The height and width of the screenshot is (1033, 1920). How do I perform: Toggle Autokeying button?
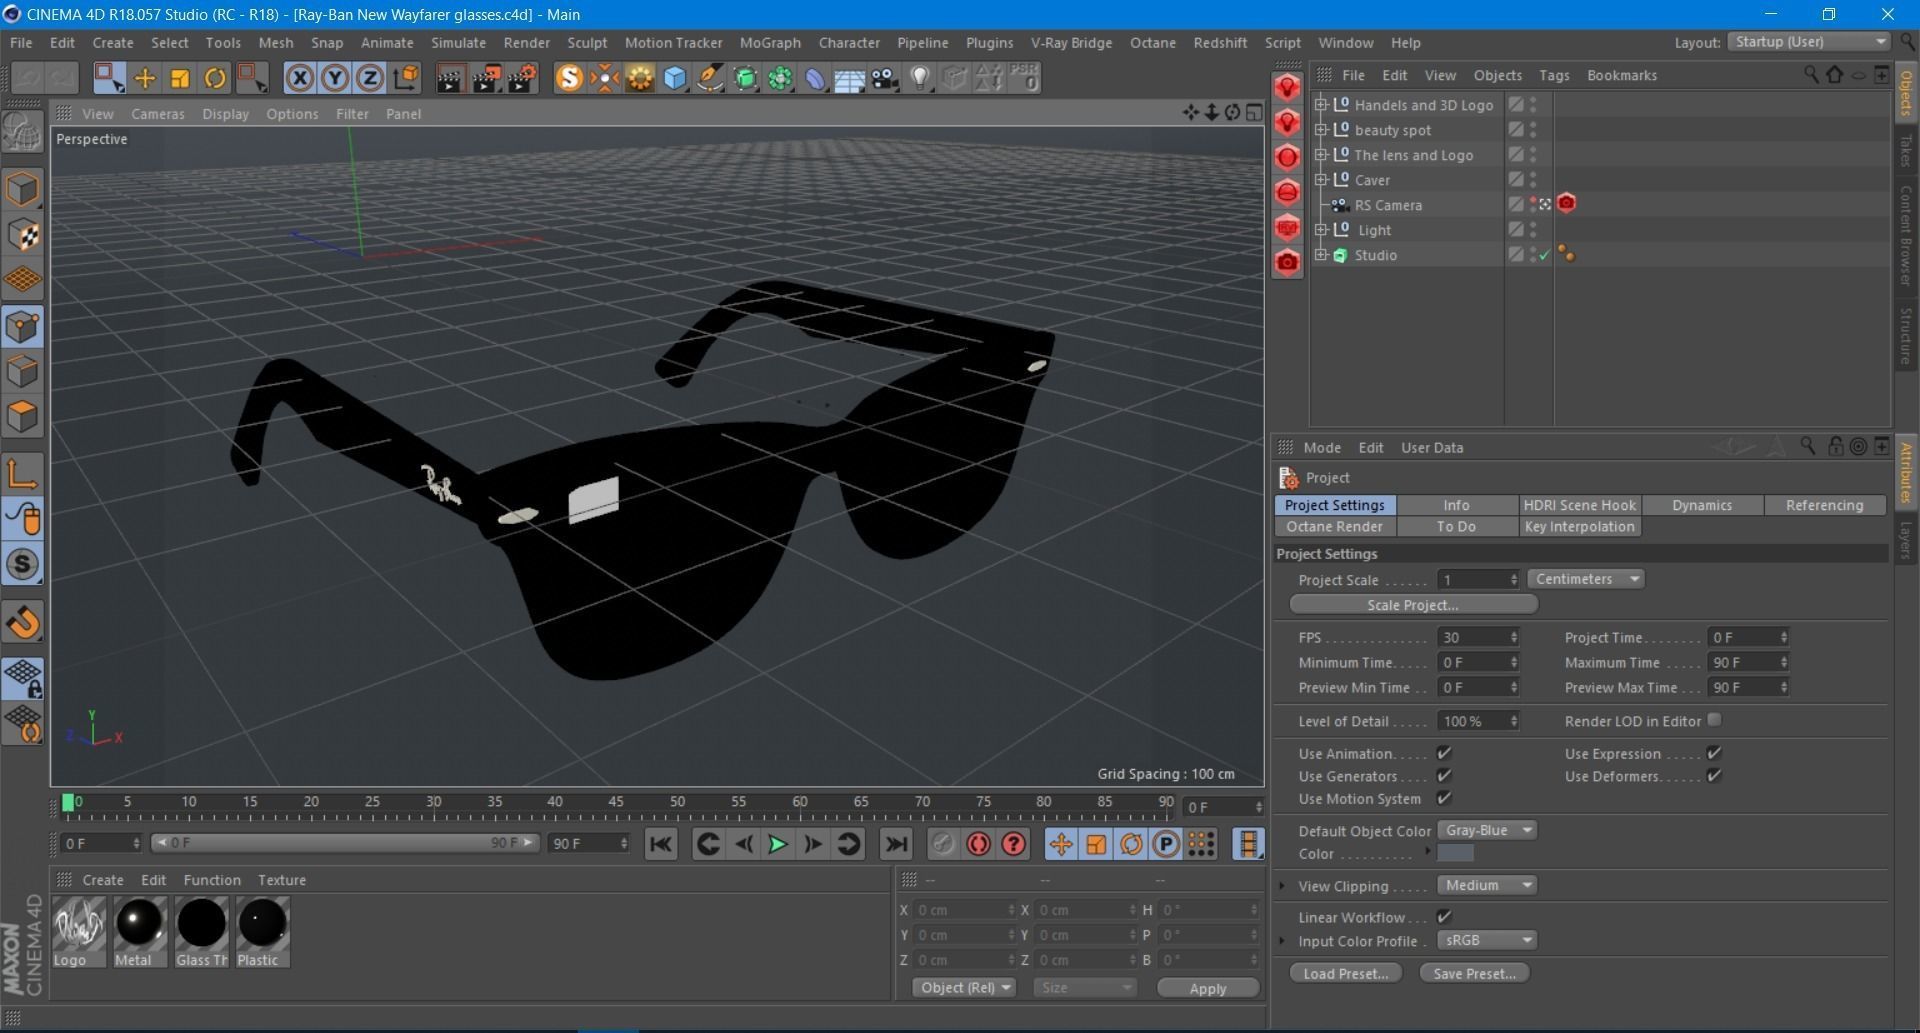tap(978, 844)
